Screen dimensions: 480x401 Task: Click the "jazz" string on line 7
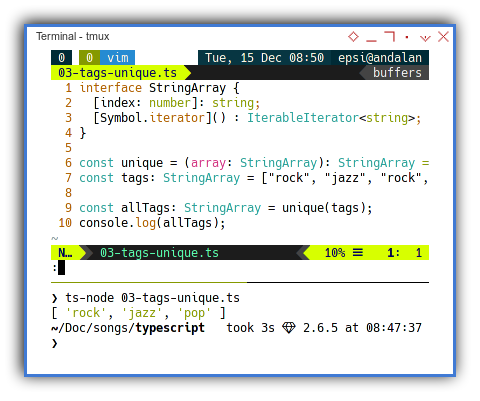[345, 178]
